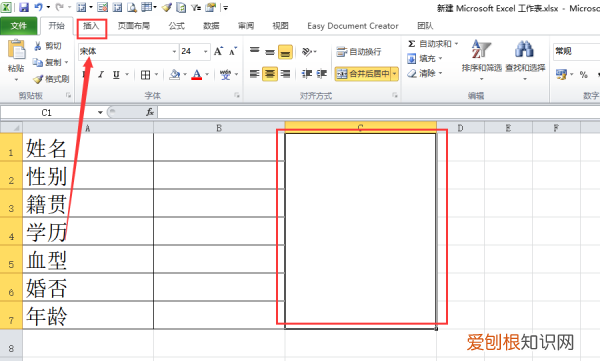
Task: Switch to the 插入 Insert tab
Action: (91, 26)
